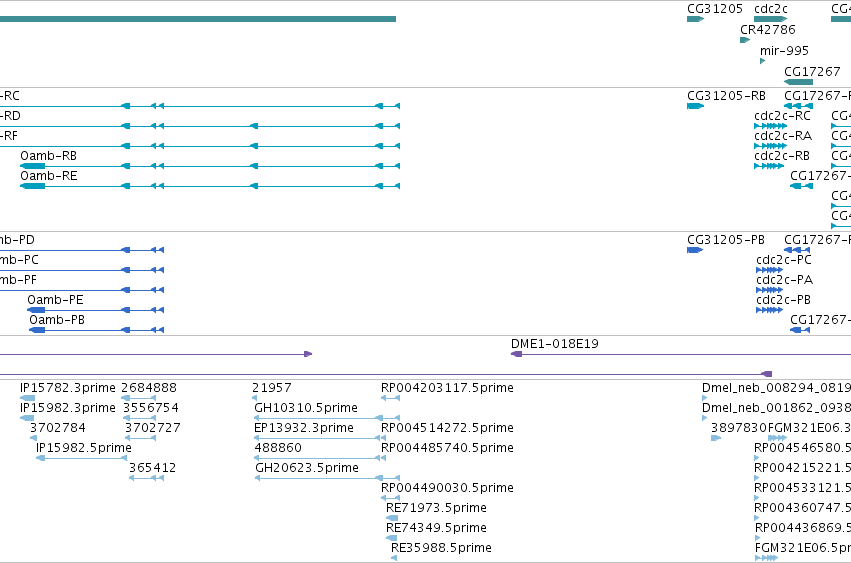Click the RP004533121 EST label

pyautogui.click(x=802, y=488)
